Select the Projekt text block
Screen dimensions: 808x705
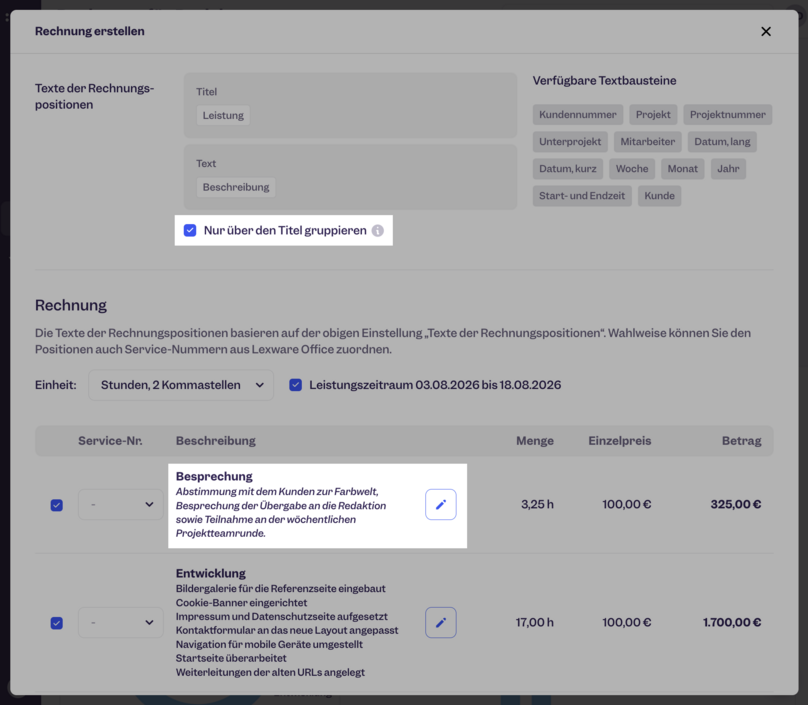(653, 114)
